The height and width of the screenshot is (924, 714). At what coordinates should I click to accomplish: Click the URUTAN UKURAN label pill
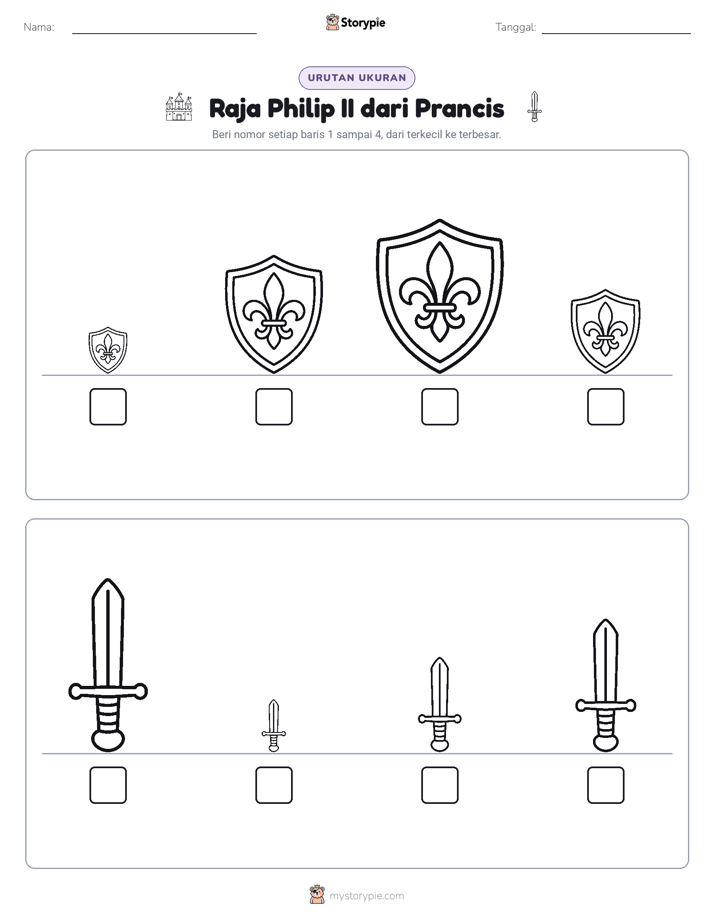click(357, 78)
